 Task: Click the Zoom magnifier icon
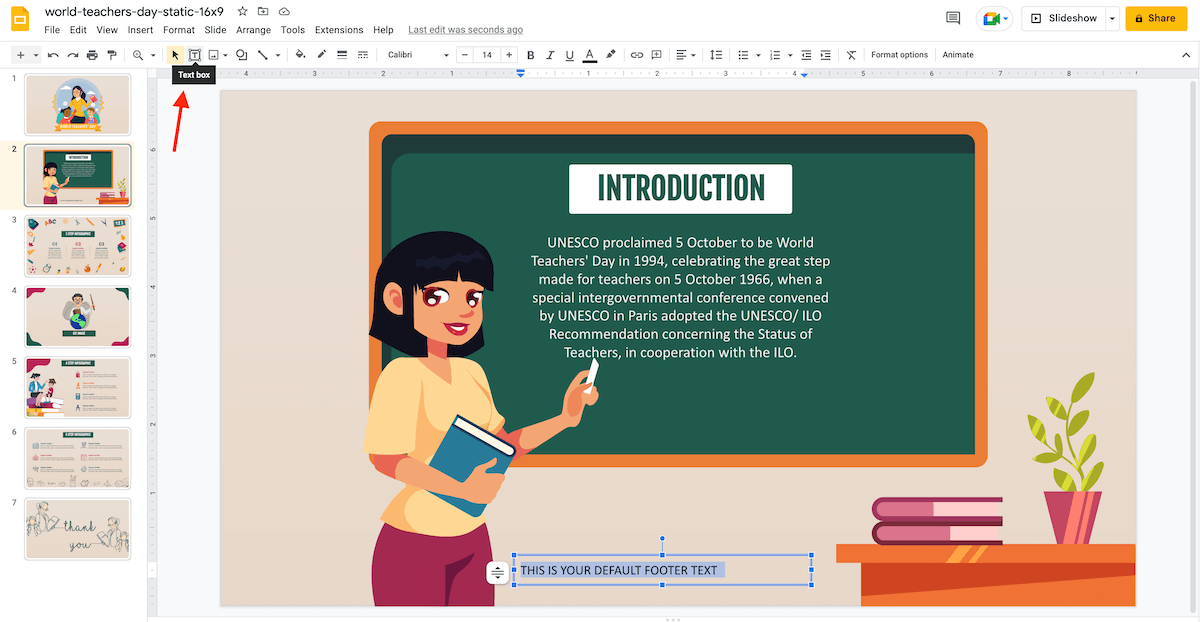pyautogui.click(x=138, y=55)
